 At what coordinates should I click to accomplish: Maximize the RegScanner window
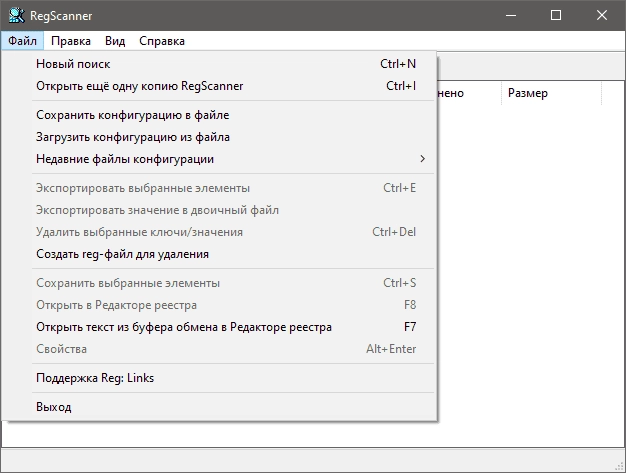click(556, 16)
